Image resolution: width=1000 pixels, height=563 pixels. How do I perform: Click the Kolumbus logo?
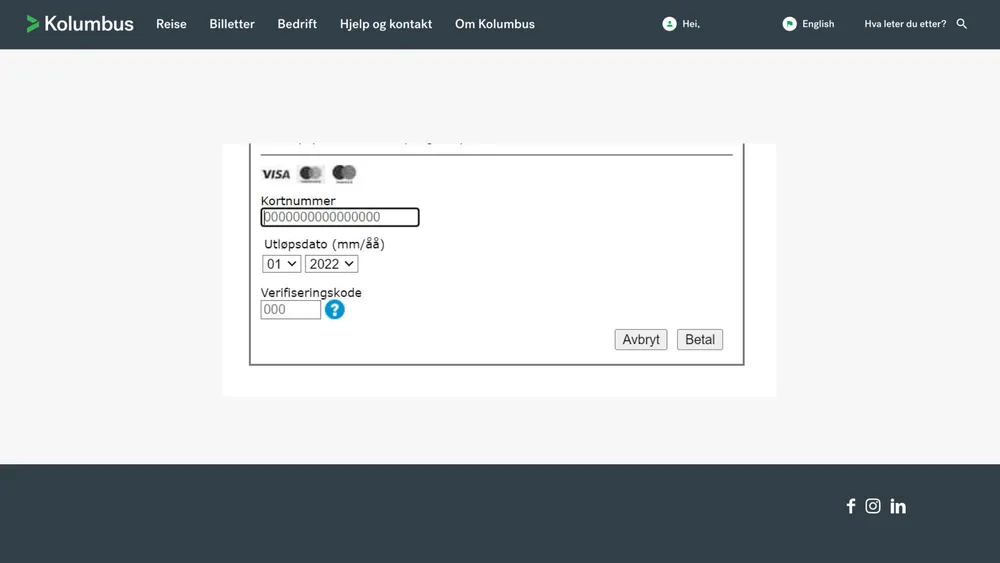[80, 24]
